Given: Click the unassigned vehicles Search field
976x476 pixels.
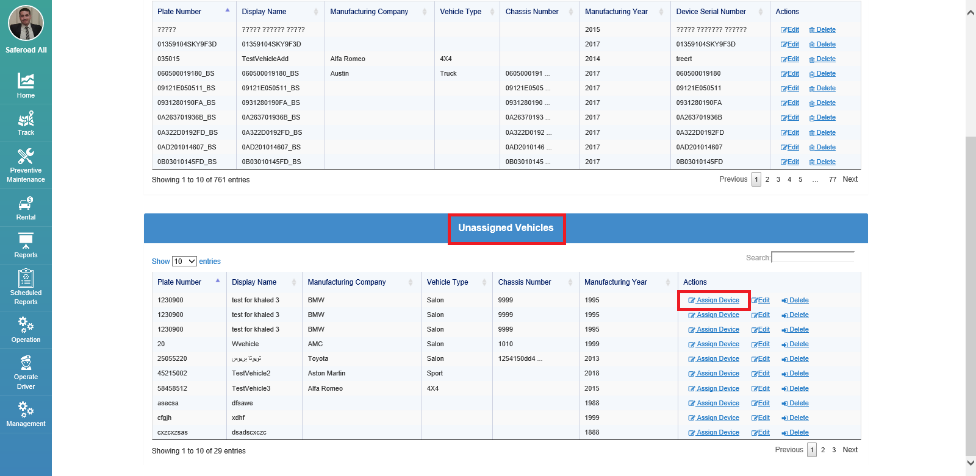Looking at the screenshot, I should 813,257.
